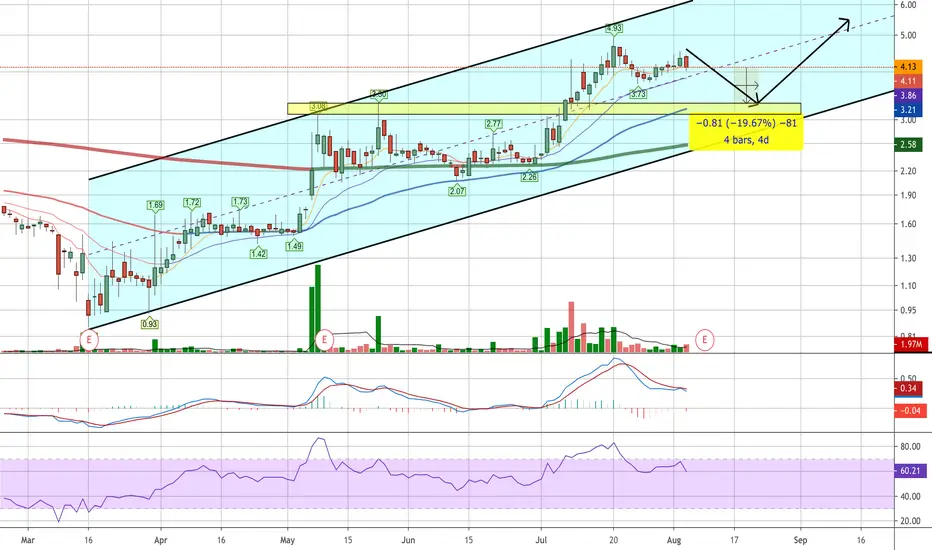The width and height of the screenshot is (932, 550).
Task: Select the red 4.11 last price label
Action: (908, 81)
